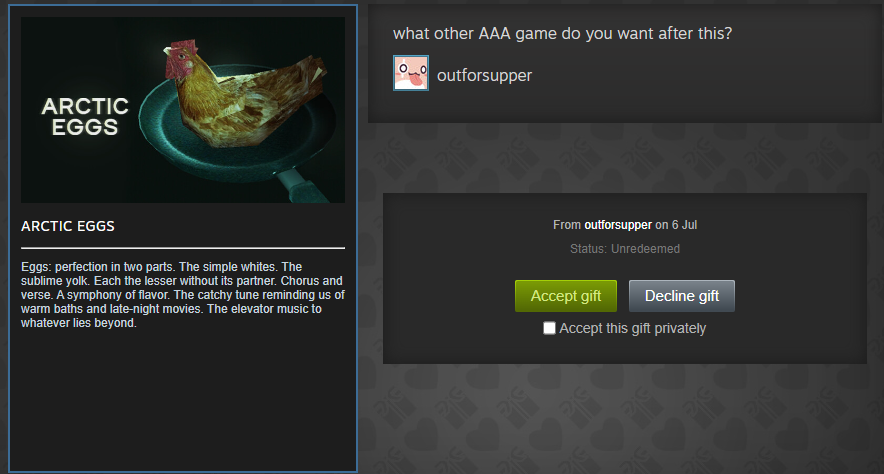Click the frying pan handle in the banner
884x474 pixels.
305,189
